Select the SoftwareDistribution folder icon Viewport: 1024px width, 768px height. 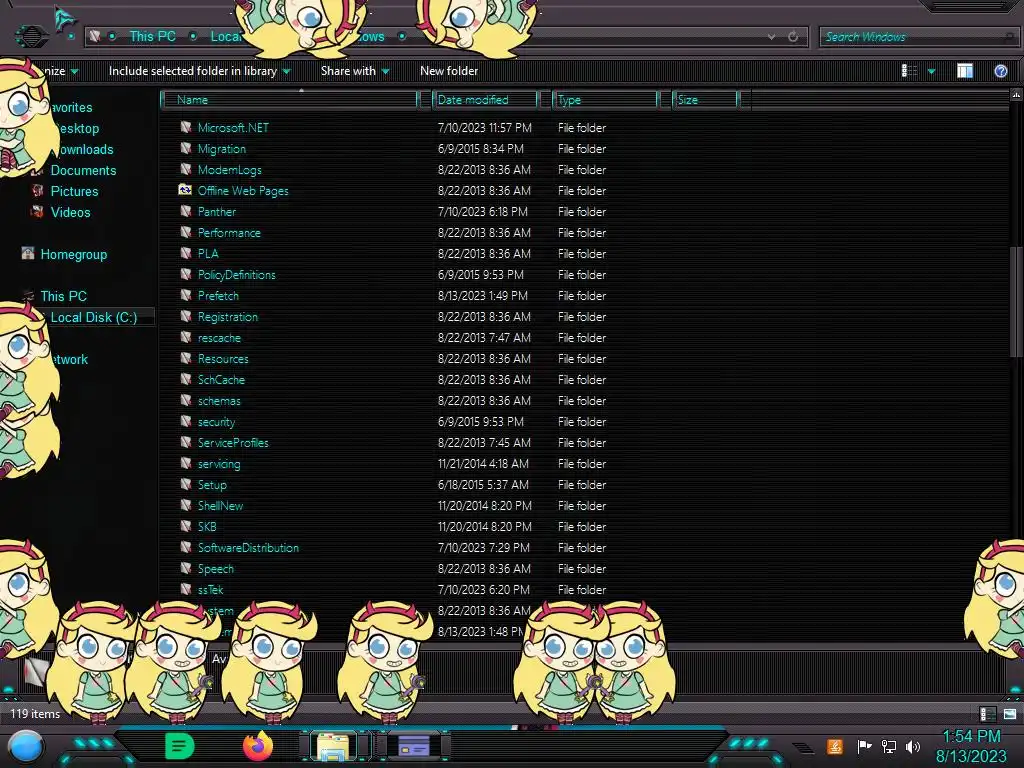coord(186,547)
